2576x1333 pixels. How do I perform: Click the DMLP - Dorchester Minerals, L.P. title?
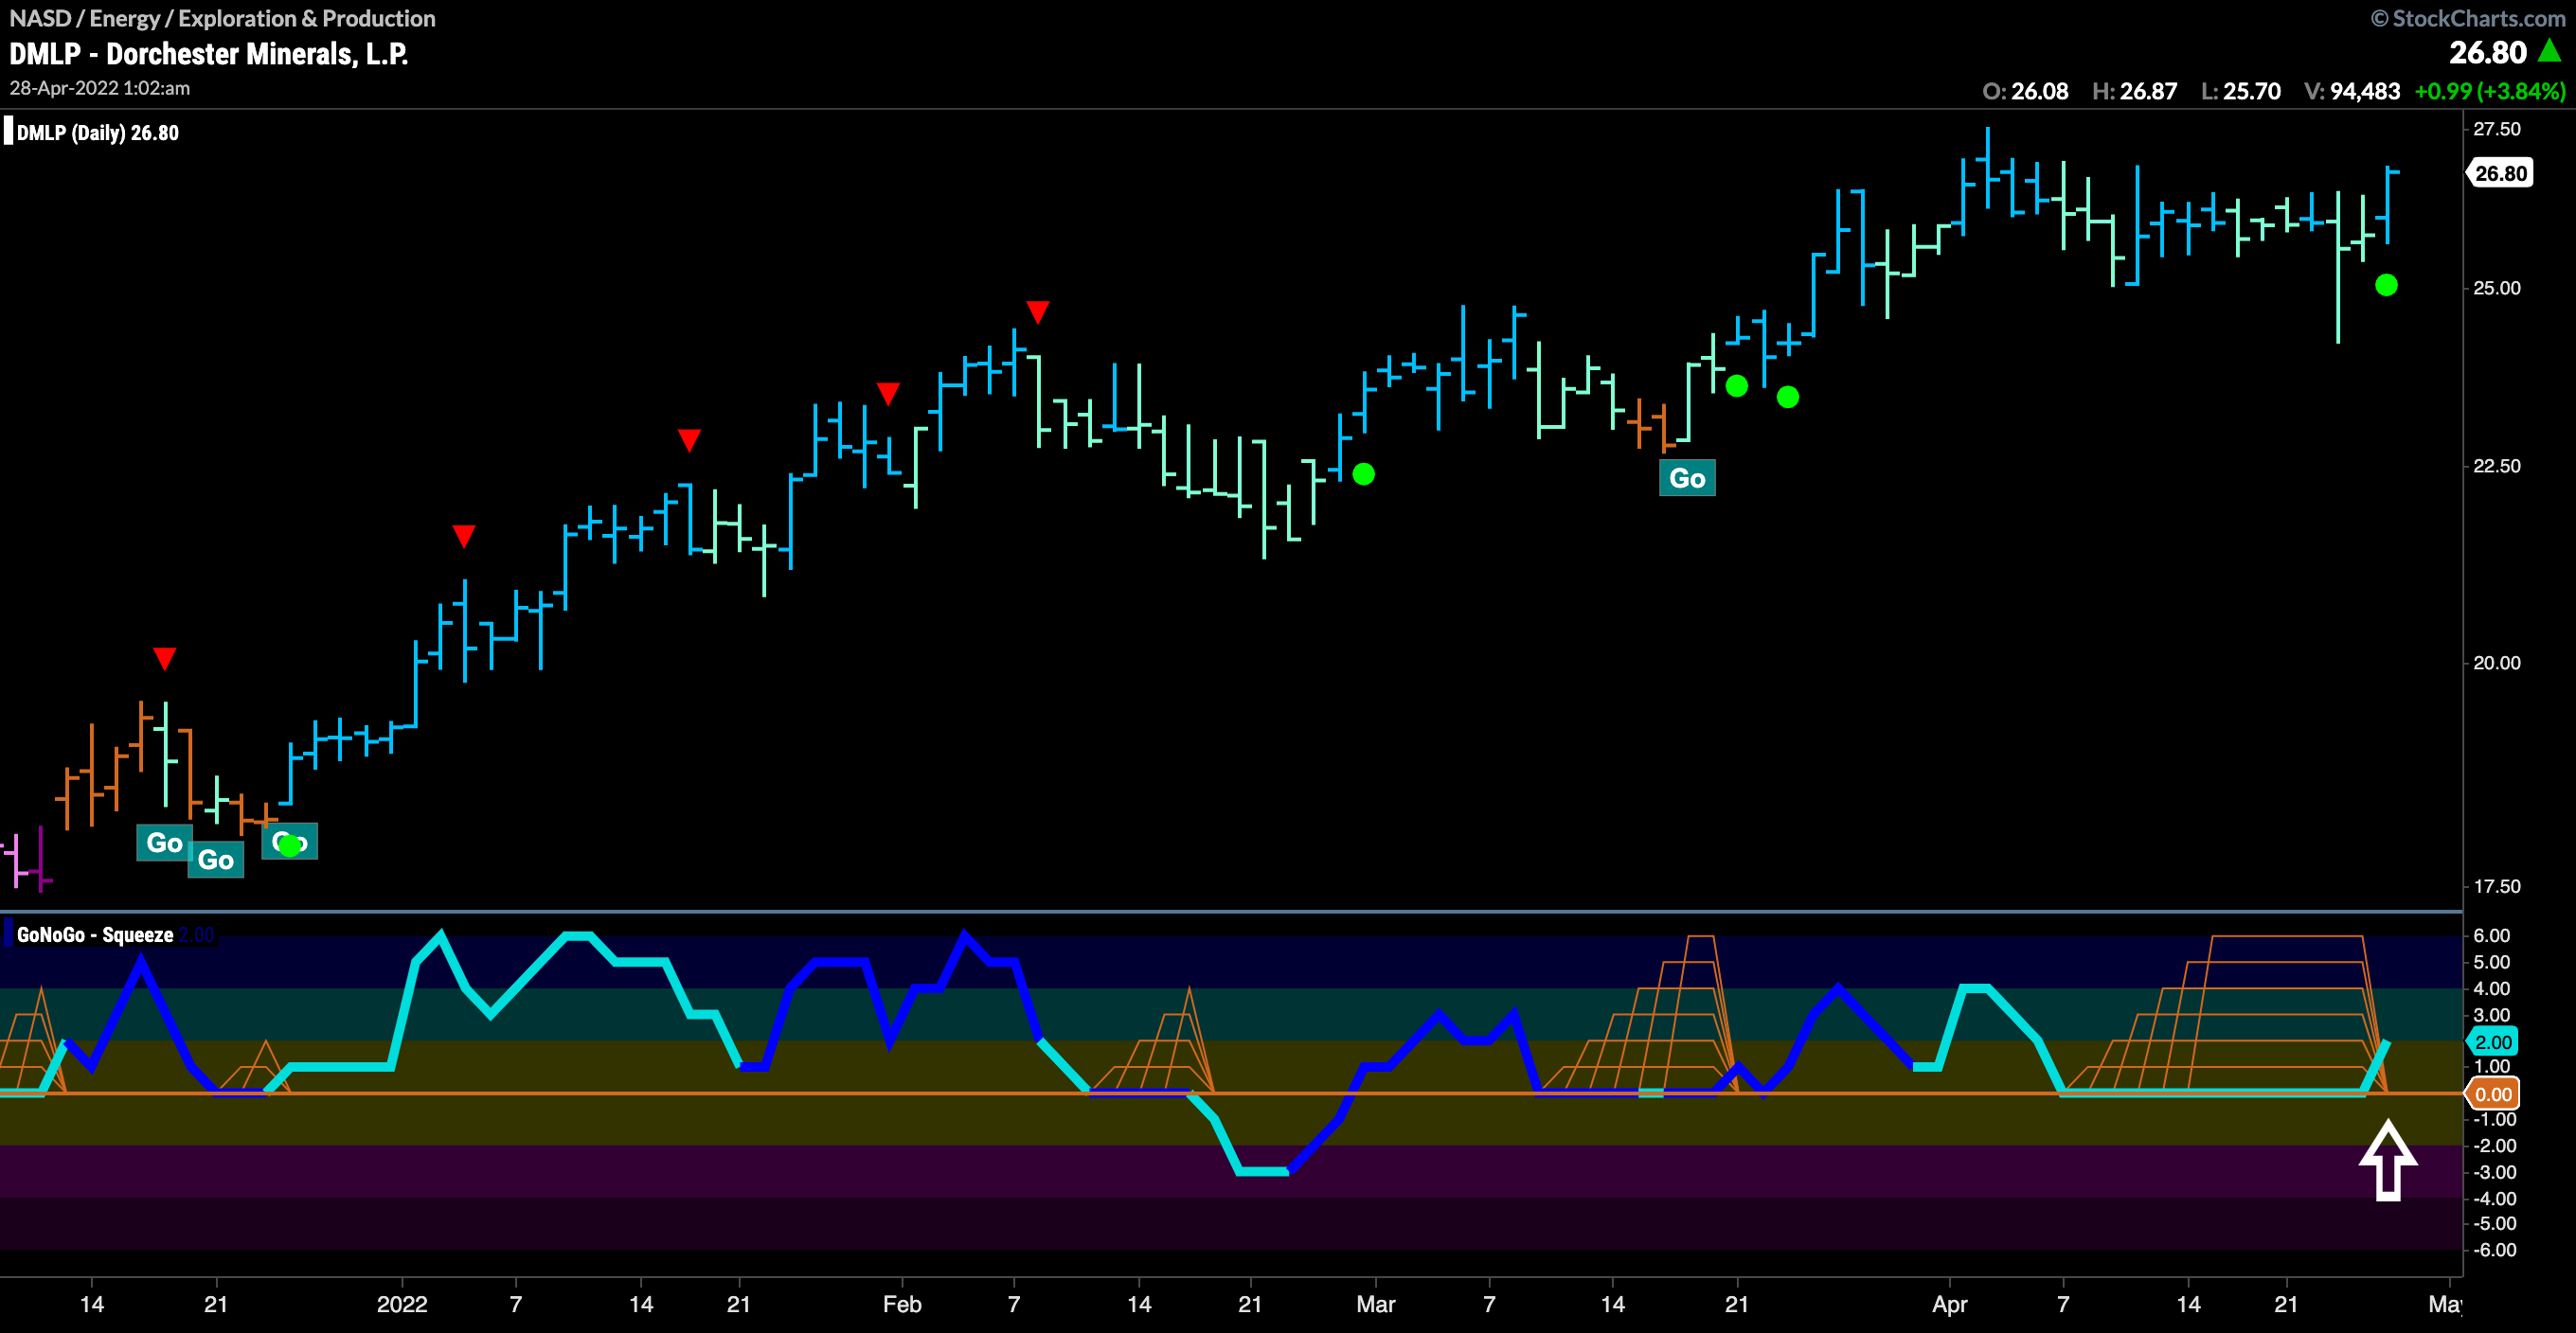click(209, 54)
